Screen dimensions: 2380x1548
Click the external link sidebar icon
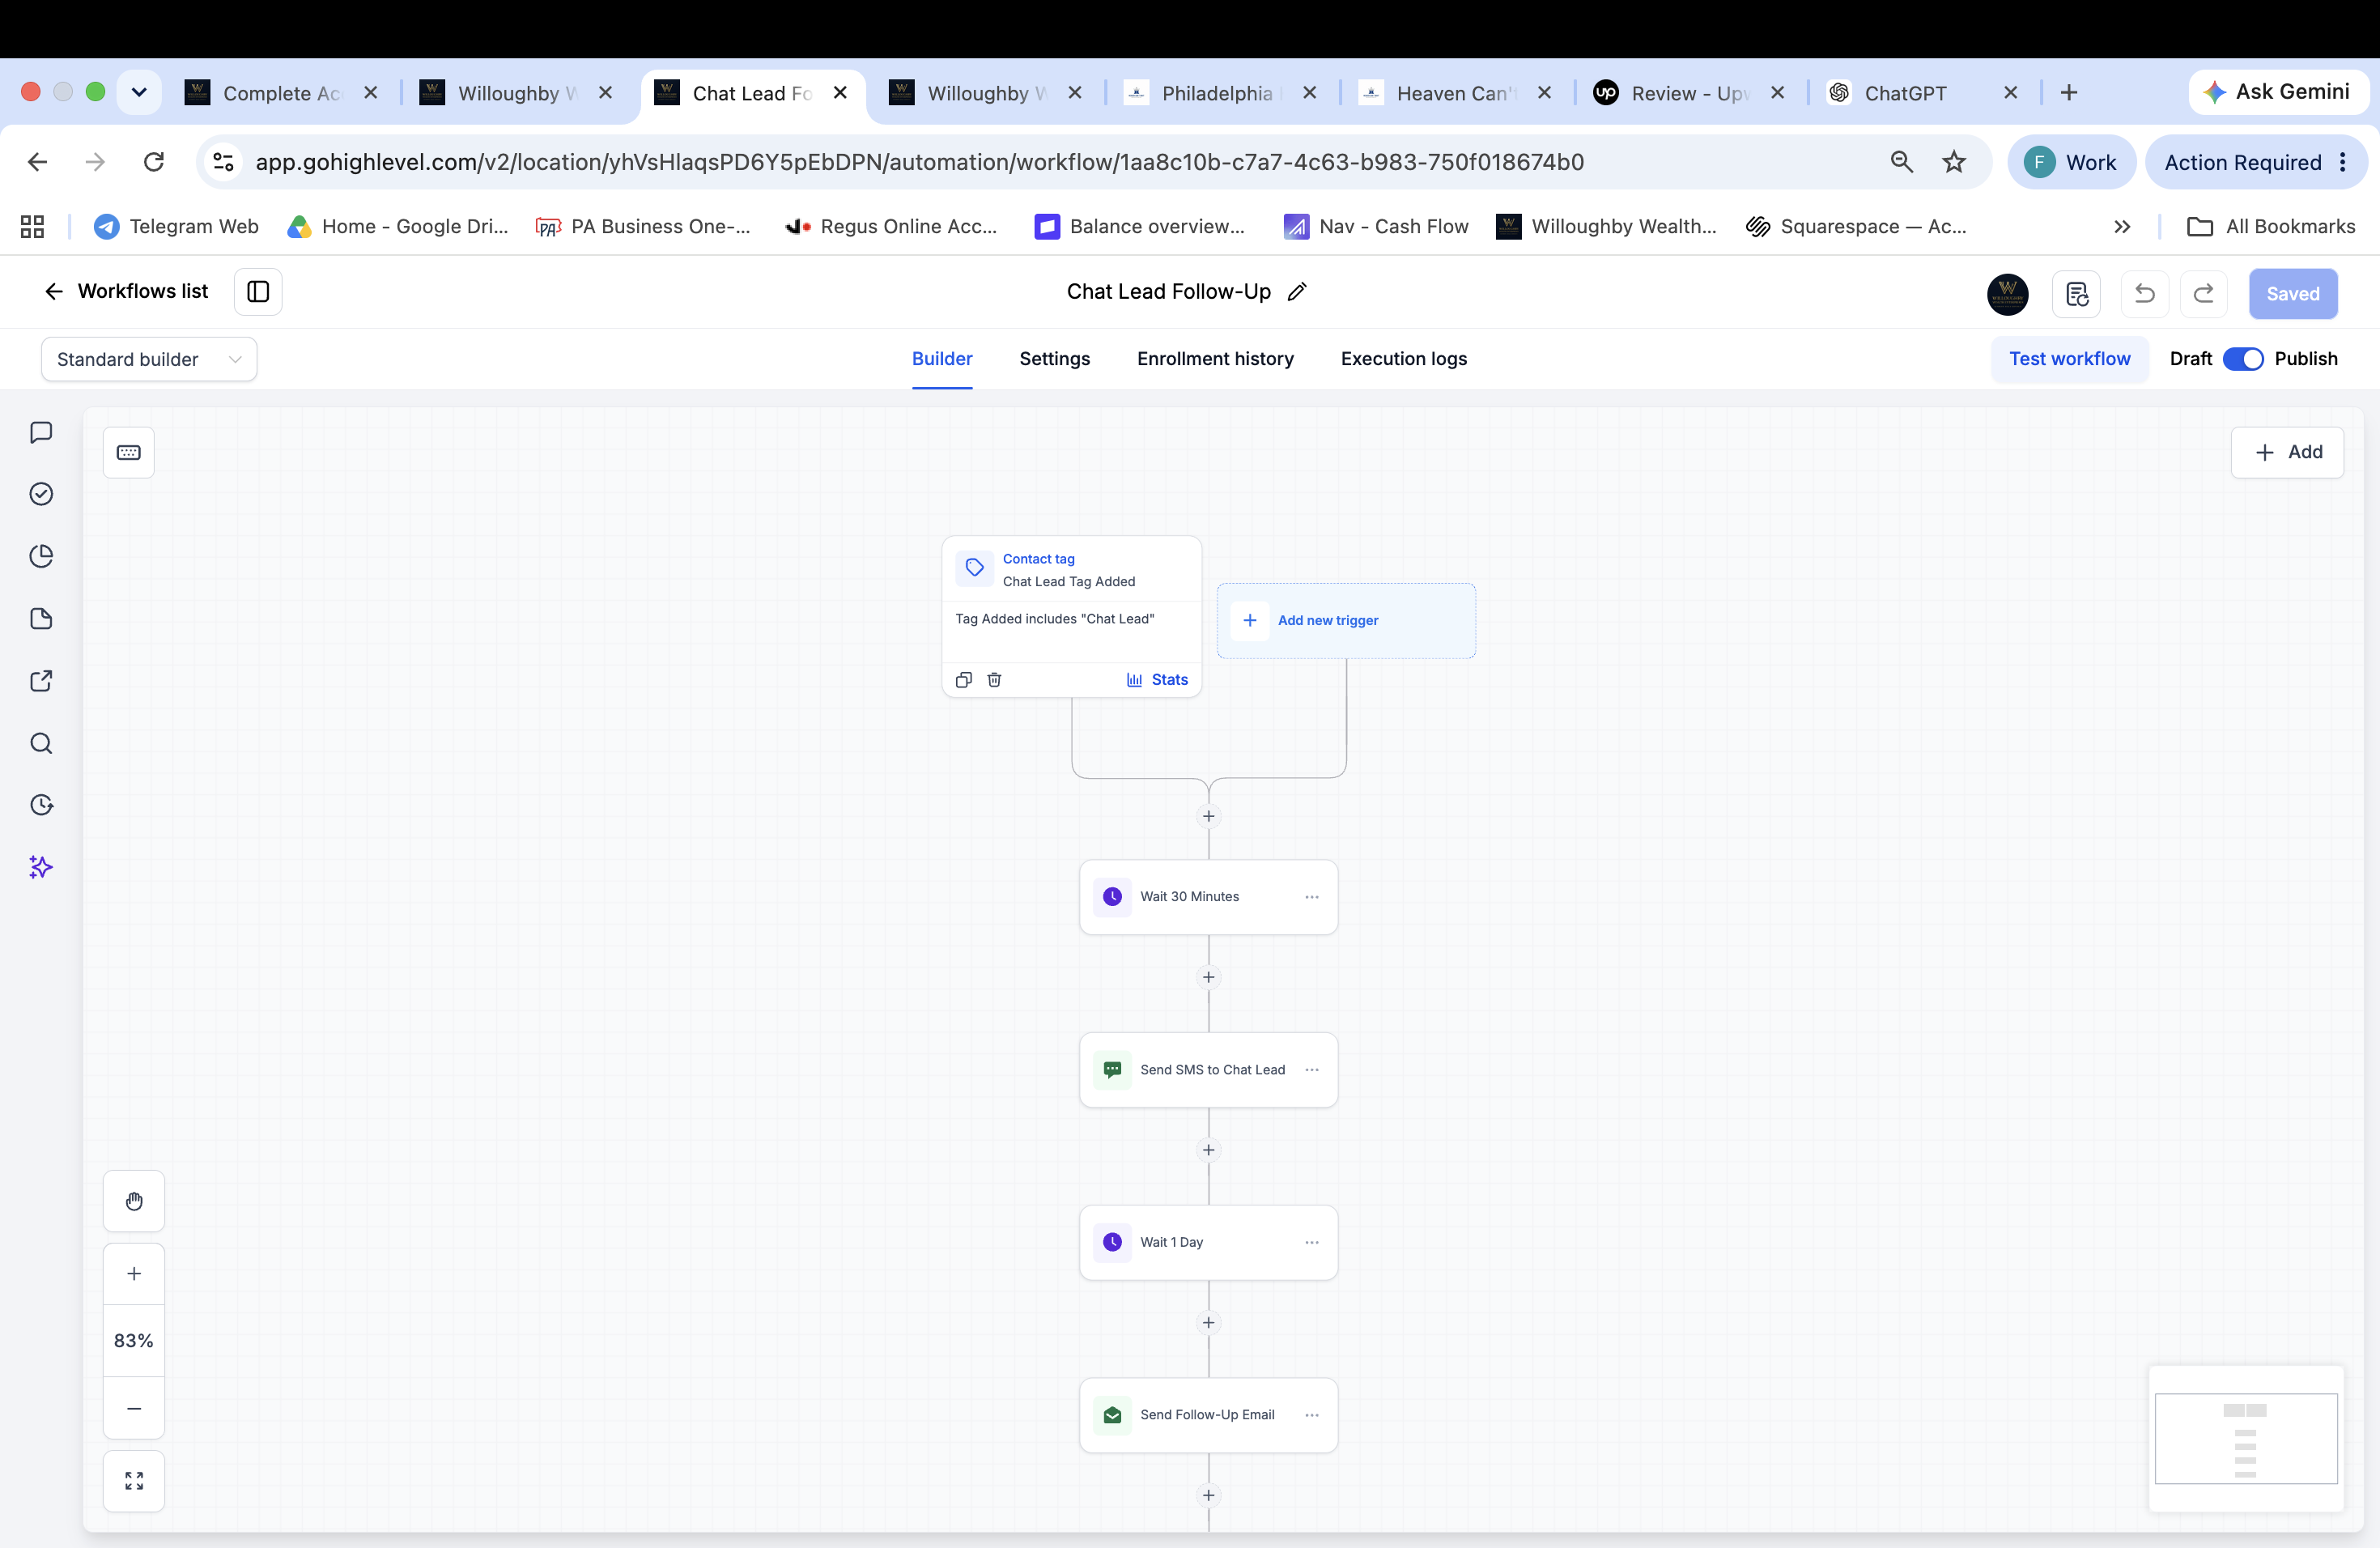(x=41, y=681)
